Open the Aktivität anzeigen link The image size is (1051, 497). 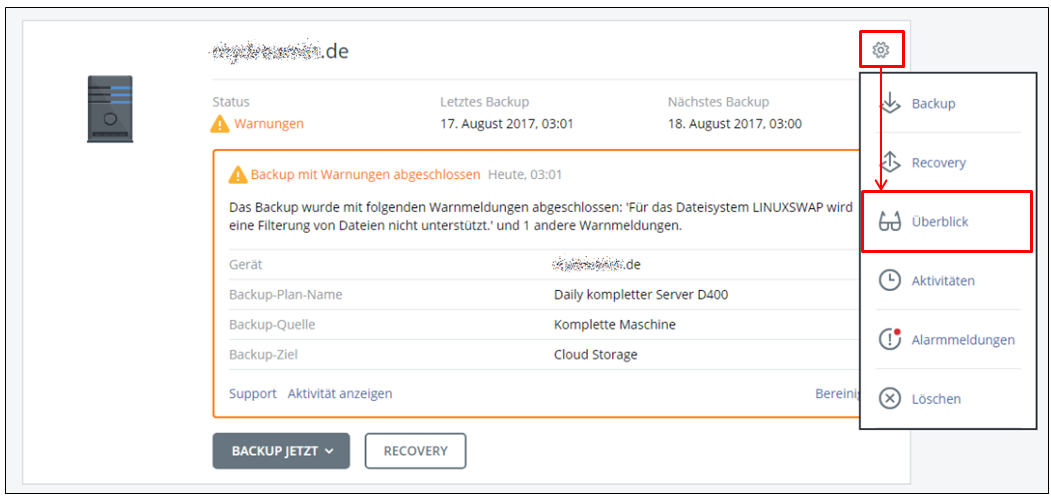coord(340,394)
